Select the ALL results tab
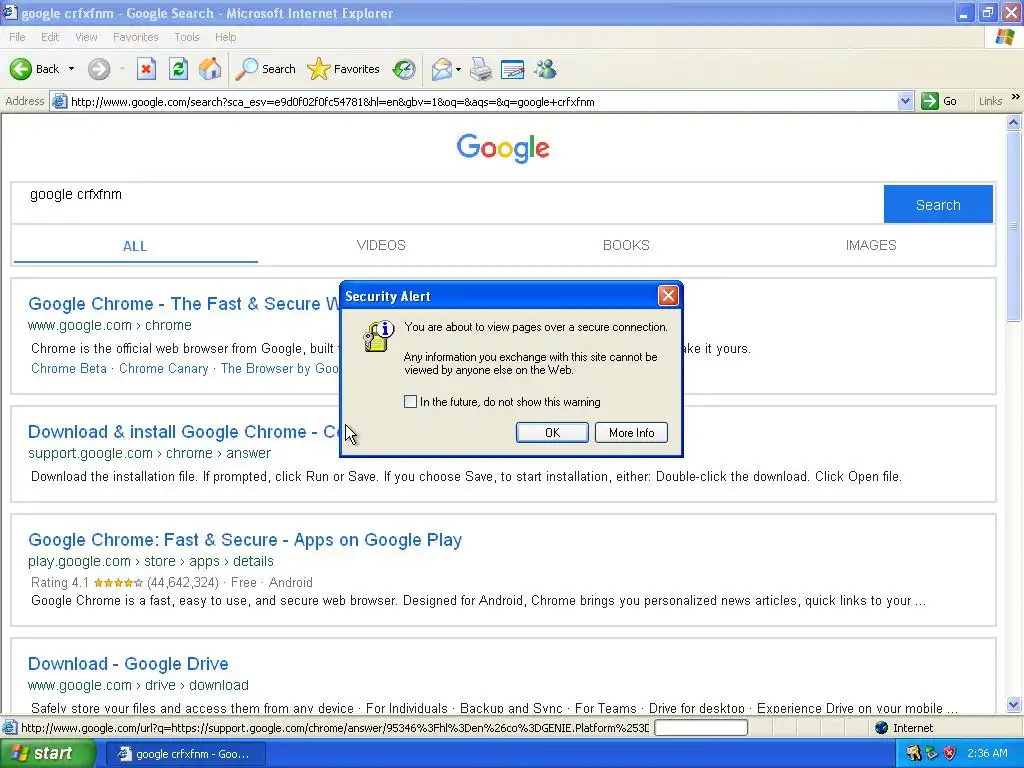 pyautogui.click(x=135, y=246)
